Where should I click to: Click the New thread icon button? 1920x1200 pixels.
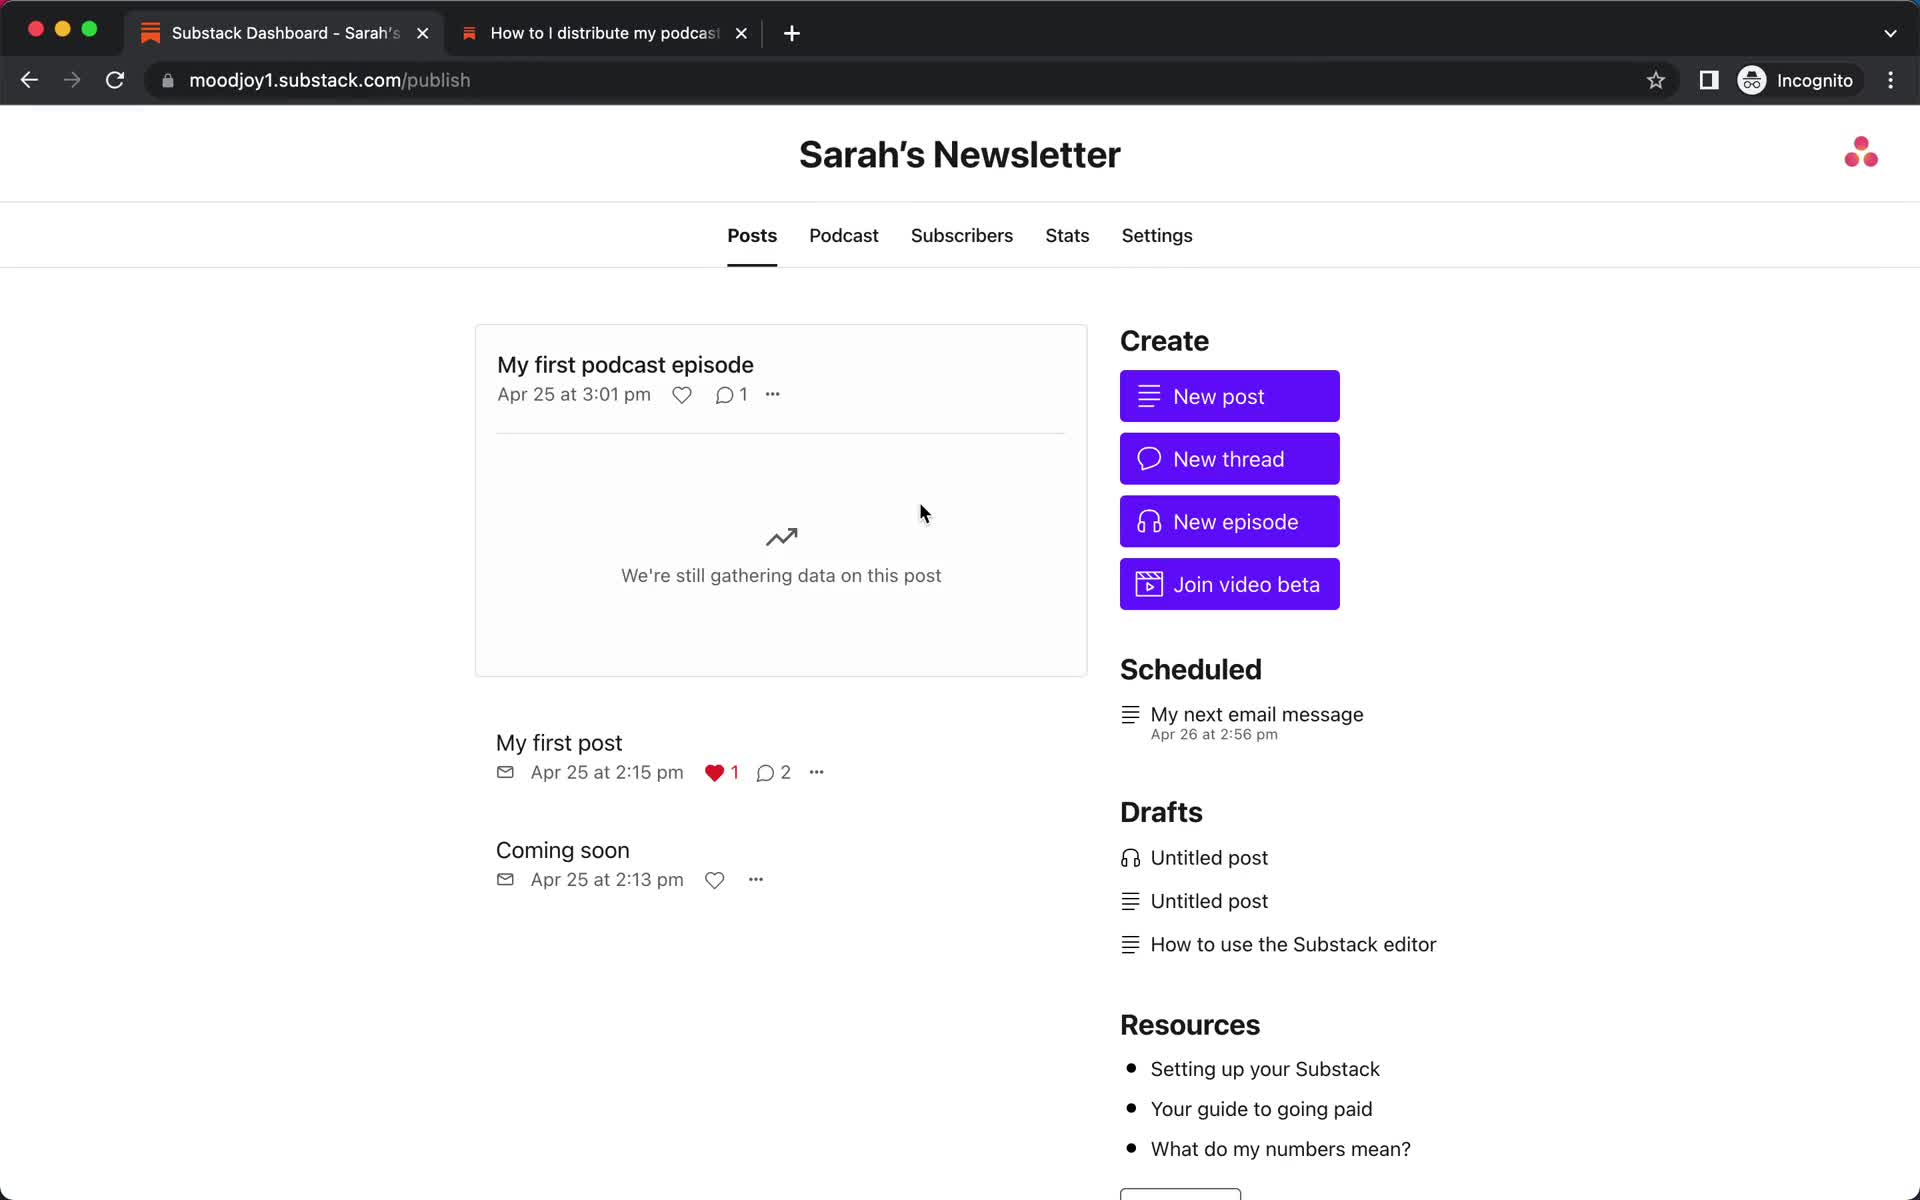pyautogui.click(x=1149, y=459)
